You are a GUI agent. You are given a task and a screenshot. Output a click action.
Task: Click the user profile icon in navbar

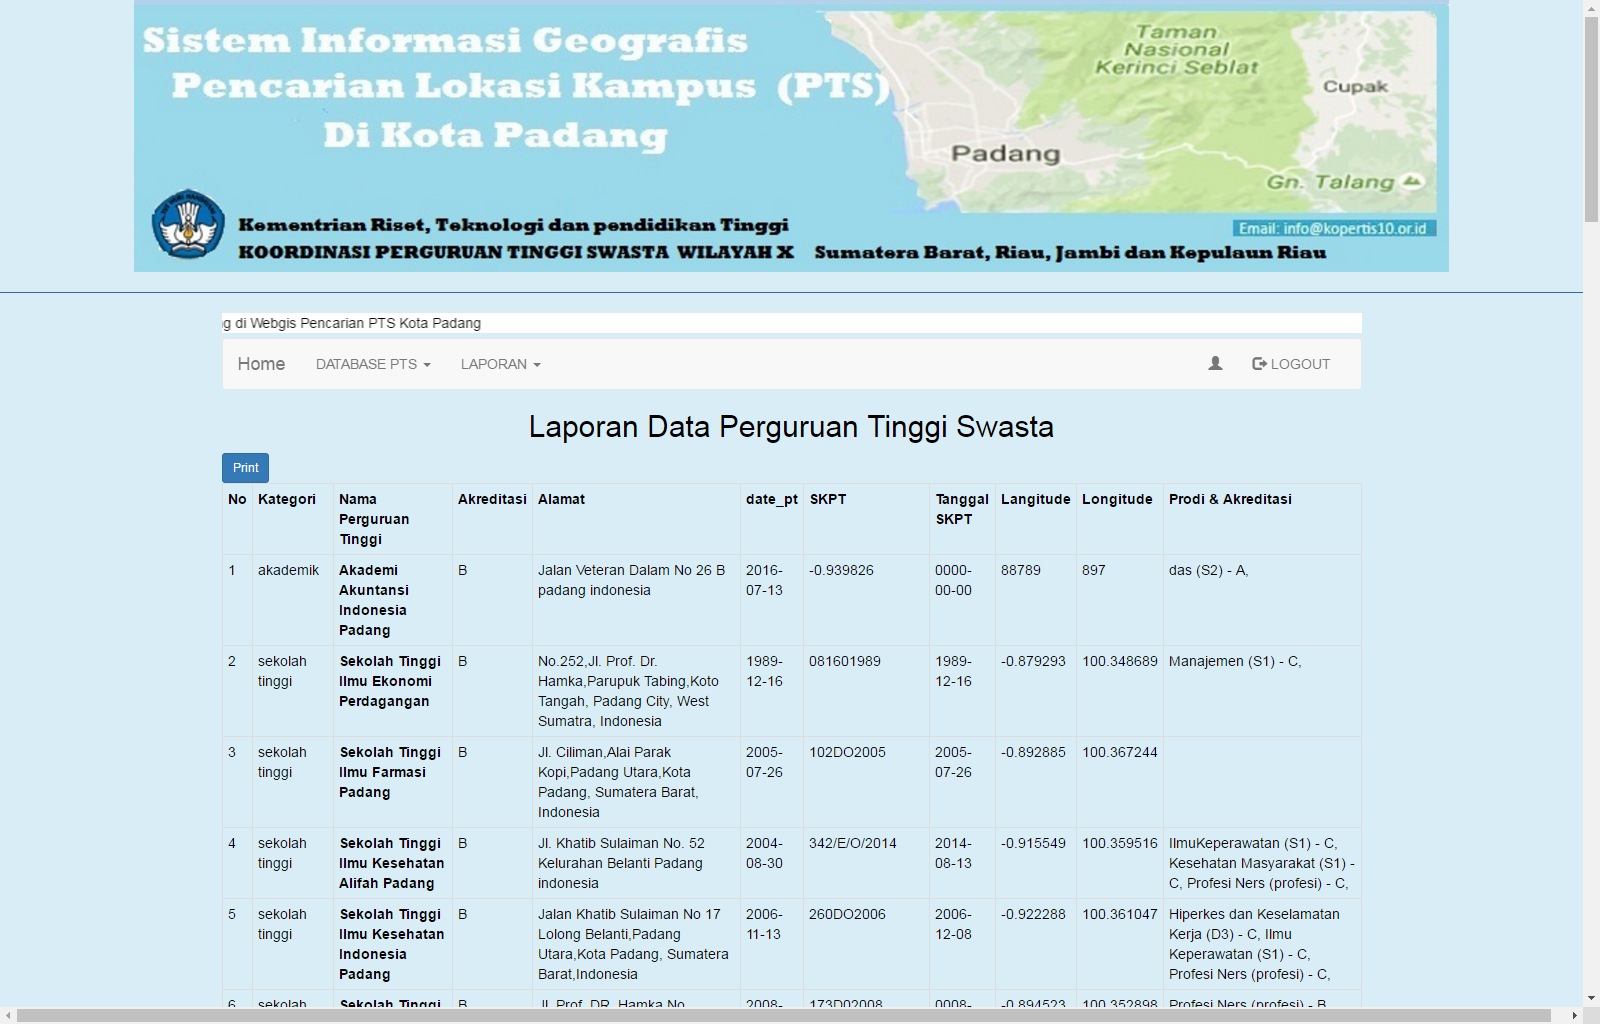(1215, 364)
